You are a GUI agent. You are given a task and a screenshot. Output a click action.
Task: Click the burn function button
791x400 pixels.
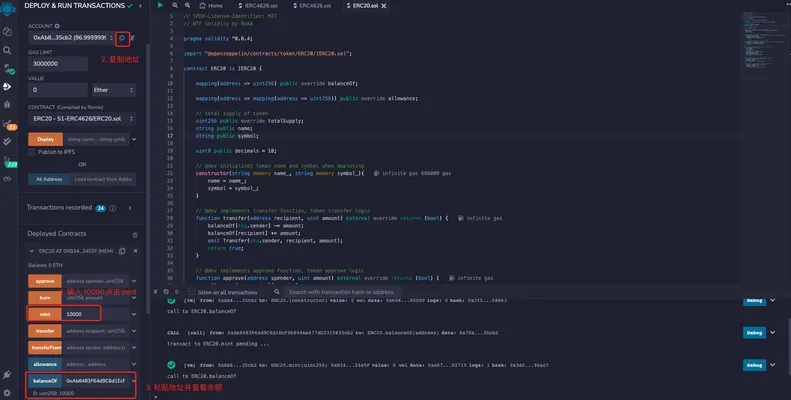pyautogui.click(x=45, y=298)
